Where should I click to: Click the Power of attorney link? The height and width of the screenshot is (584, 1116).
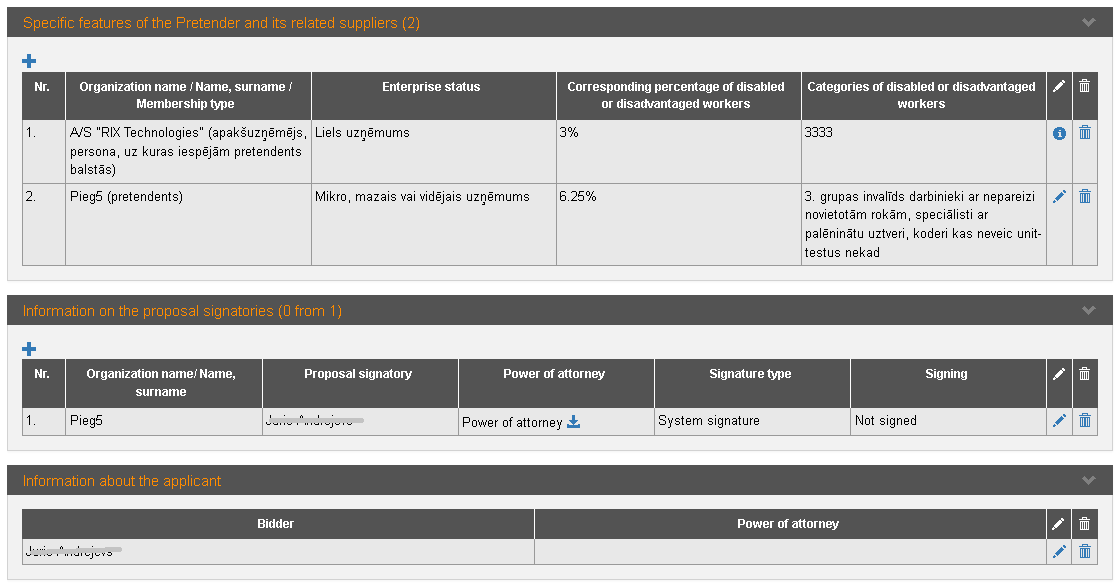pos(511,422)
